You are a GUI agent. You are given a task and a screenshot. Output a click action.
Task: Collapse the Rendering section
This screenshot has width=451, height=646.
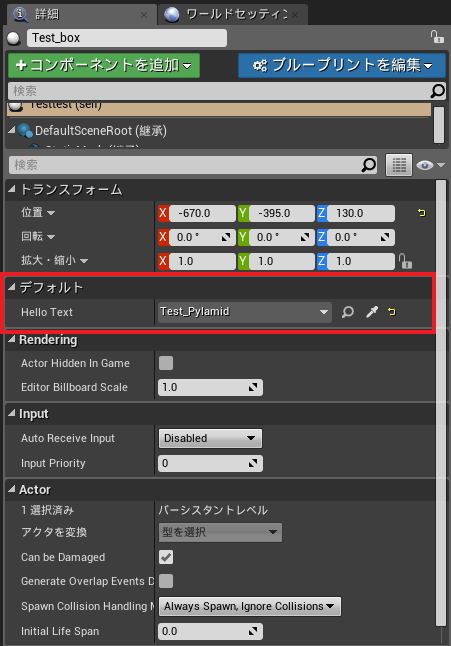click(12, 339)
